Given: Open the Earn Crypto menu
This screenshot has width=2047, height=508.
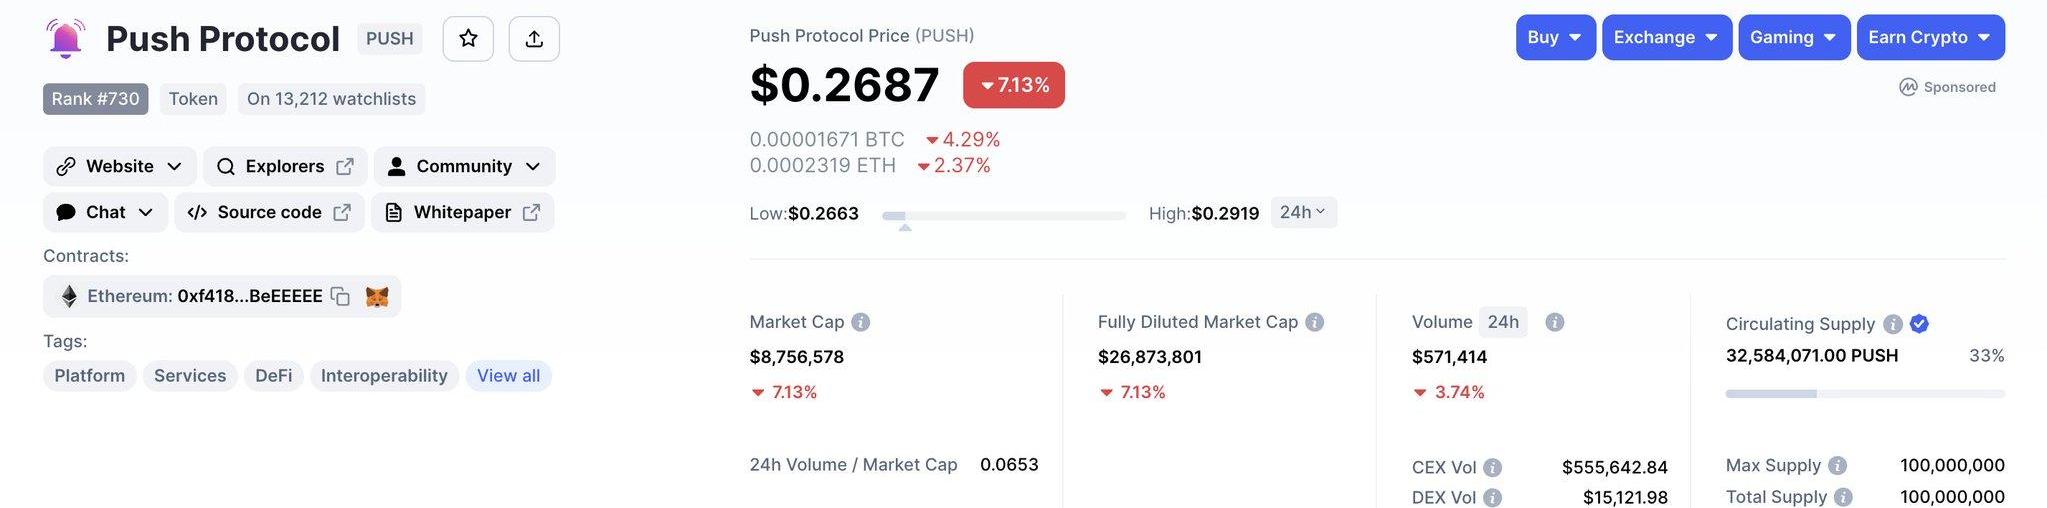Looking at the screenshot, I should (x=1930, y=37).
